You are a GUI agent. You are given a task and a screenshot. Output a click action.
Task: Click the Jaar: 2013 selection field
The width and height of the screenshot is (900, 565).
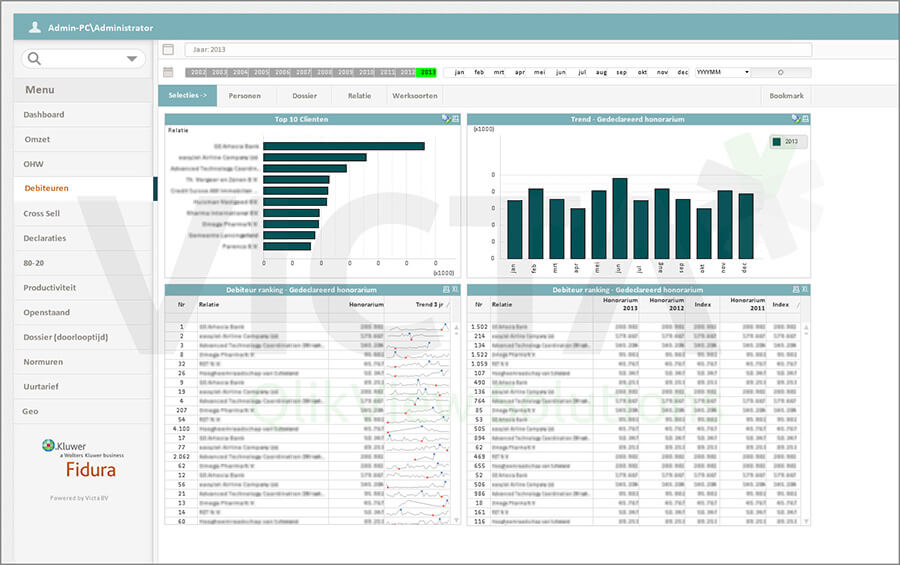(498, 49)
